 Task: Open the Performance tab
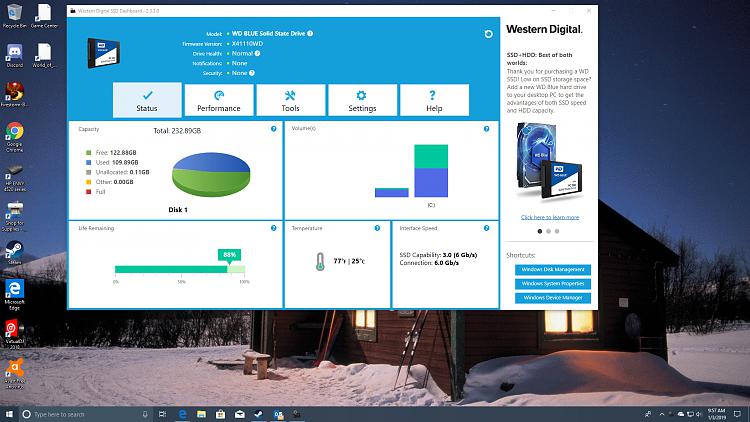tap(219, 100)
